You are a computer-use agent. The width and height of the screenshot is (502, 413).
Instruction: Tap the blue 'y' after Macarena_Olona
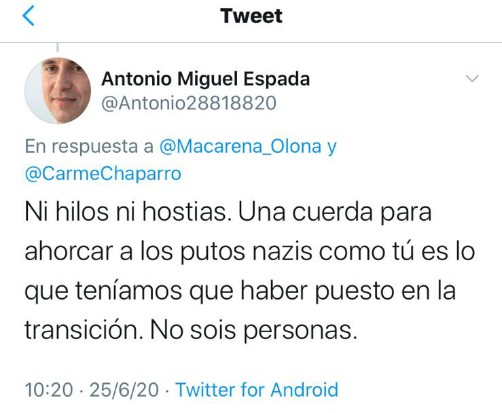tap(332, 148)
